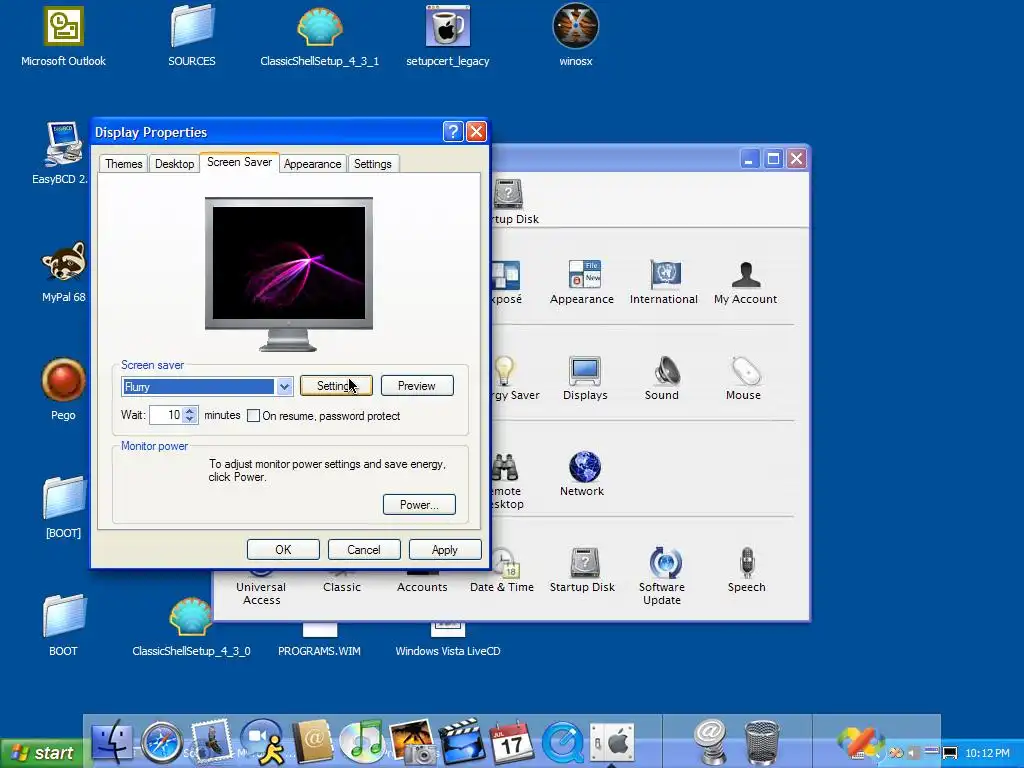Click Display Properties help question button
The height and width of the screenshot is (768, 1024).
pos(453,131)
